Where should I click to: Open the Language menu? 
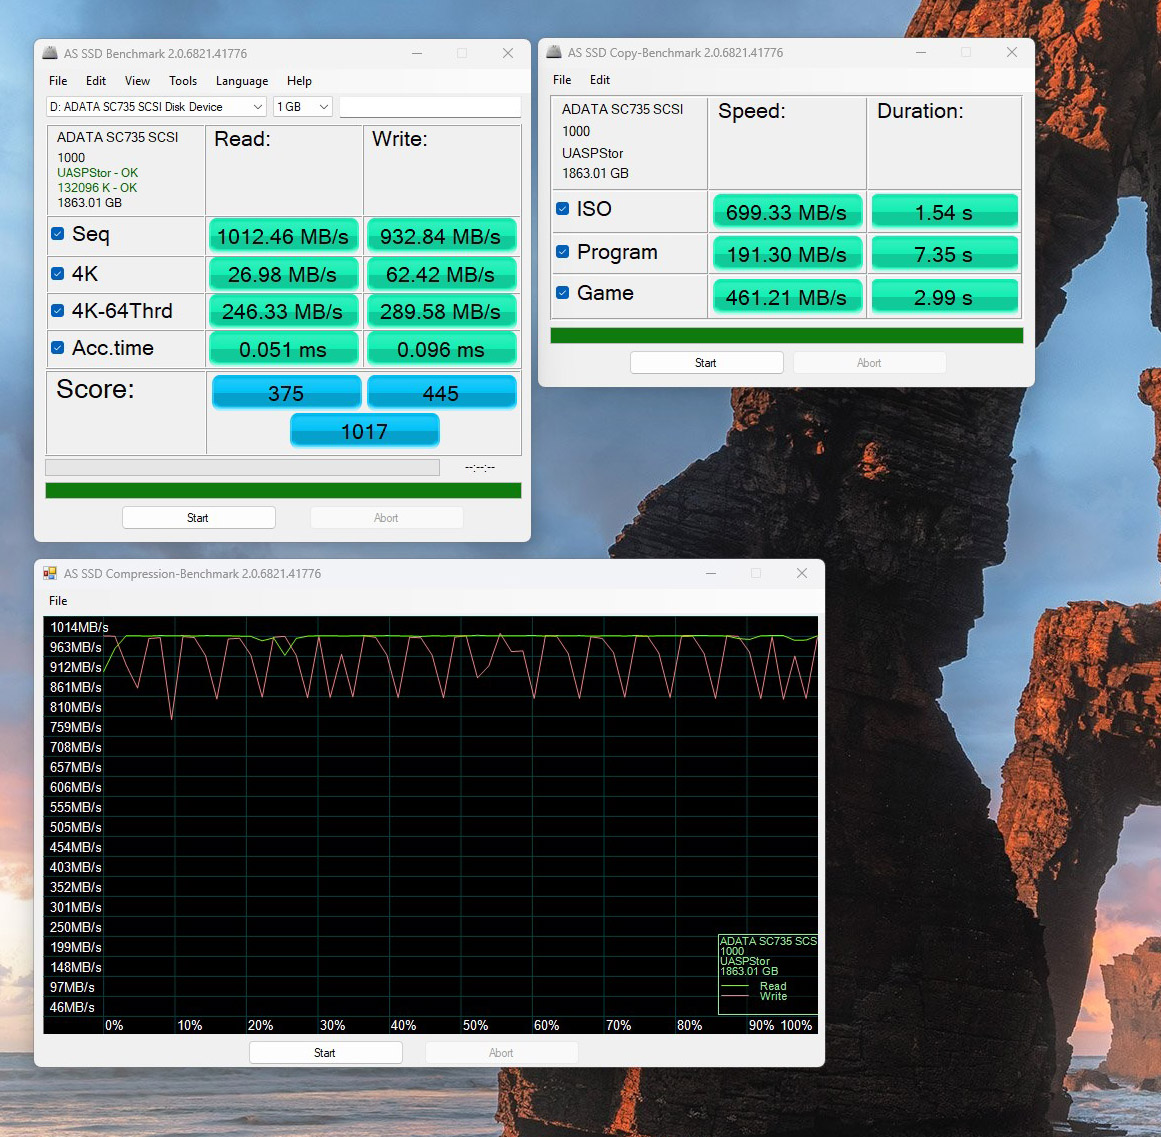(x=241, y=81)
